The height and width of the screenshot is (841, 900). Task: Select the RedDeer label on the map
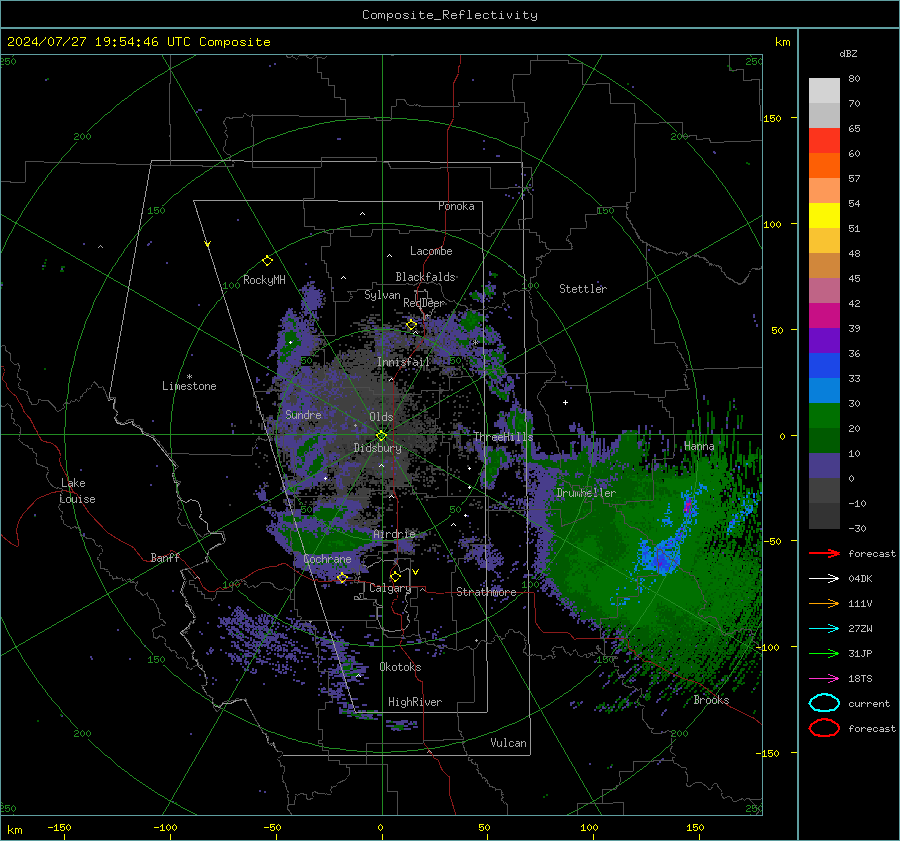[x=424, y=303]
